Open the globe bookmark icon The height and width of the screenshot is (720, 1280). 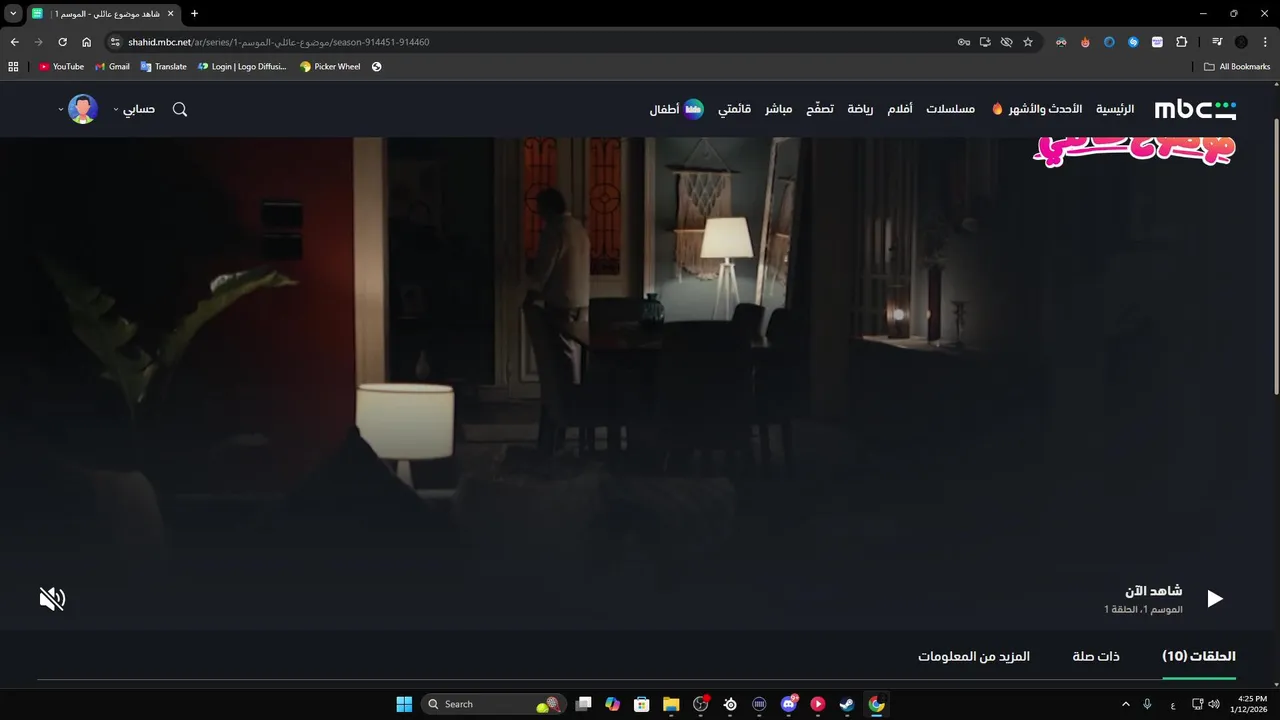point(377,67)
